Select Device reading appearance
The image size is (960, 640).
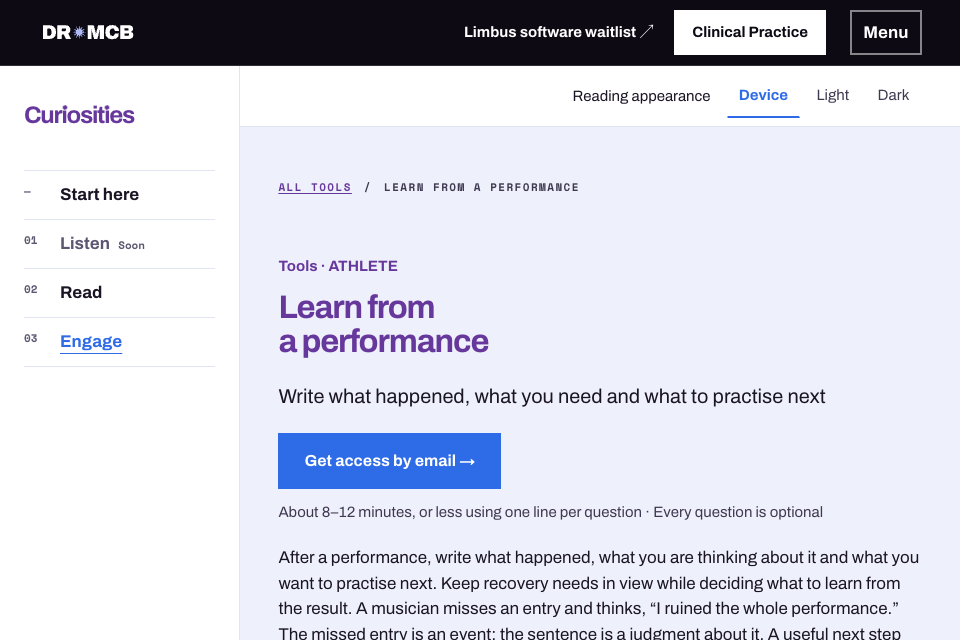coord(763,96)
